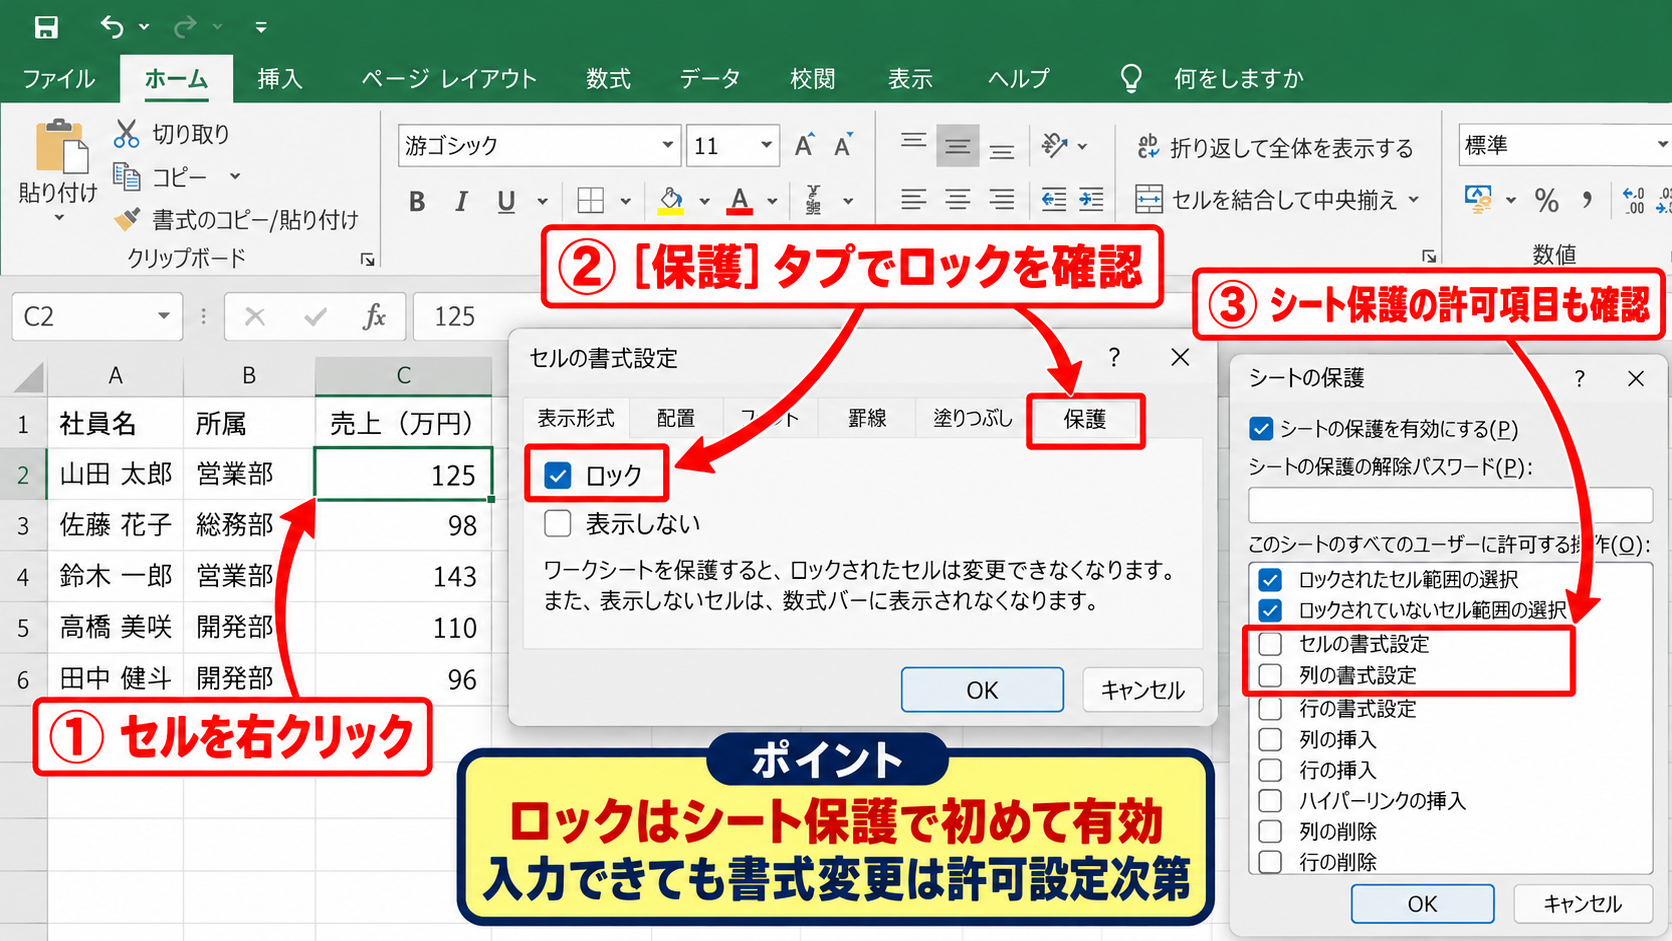
Task: Click the percent style icon
Action: click(x=1546, y=201)
